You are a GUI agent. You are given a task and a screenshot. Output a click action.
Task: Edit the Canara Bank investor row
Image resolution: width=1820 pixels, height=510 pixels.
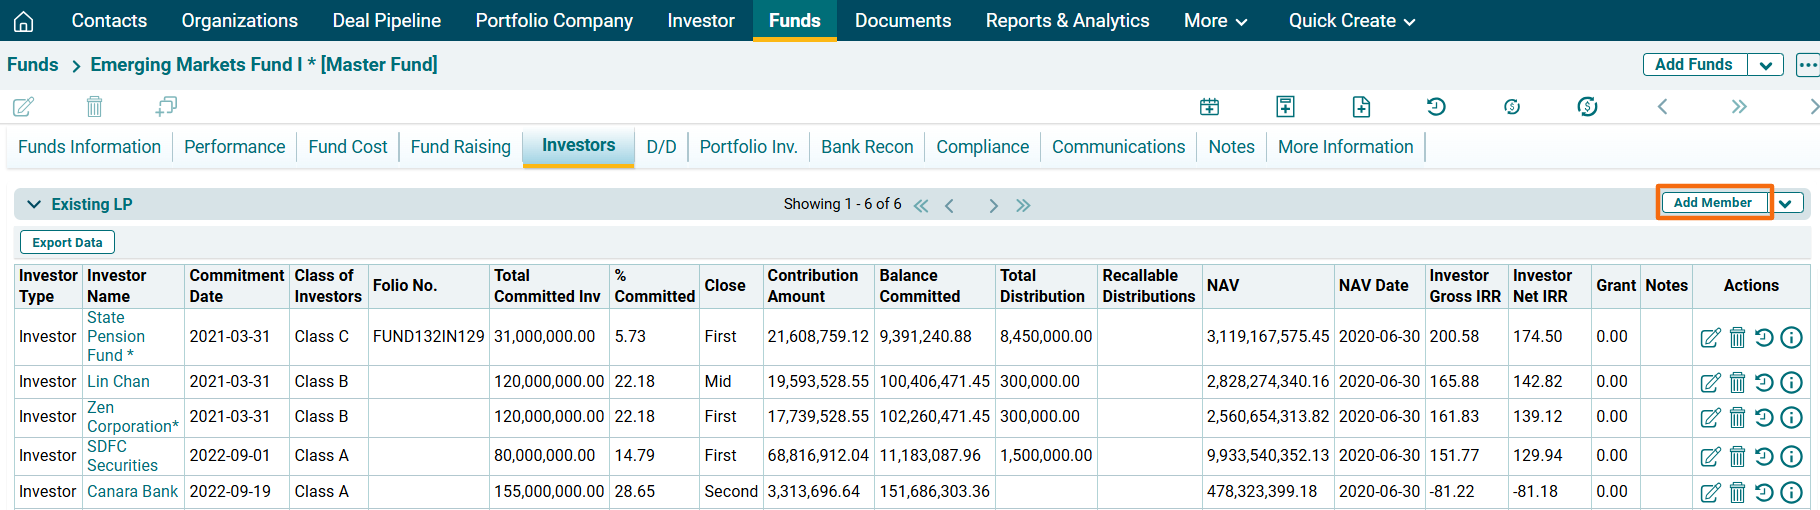[1710, 492]
